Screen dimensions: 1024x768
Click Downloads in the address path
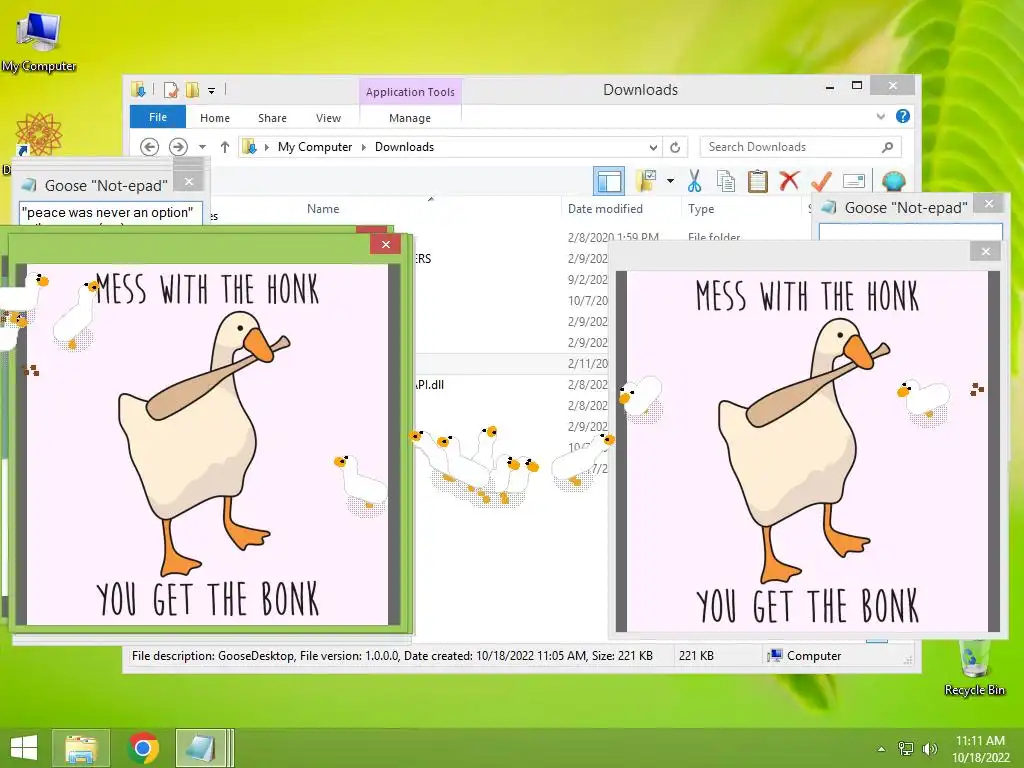coord(404,147)
